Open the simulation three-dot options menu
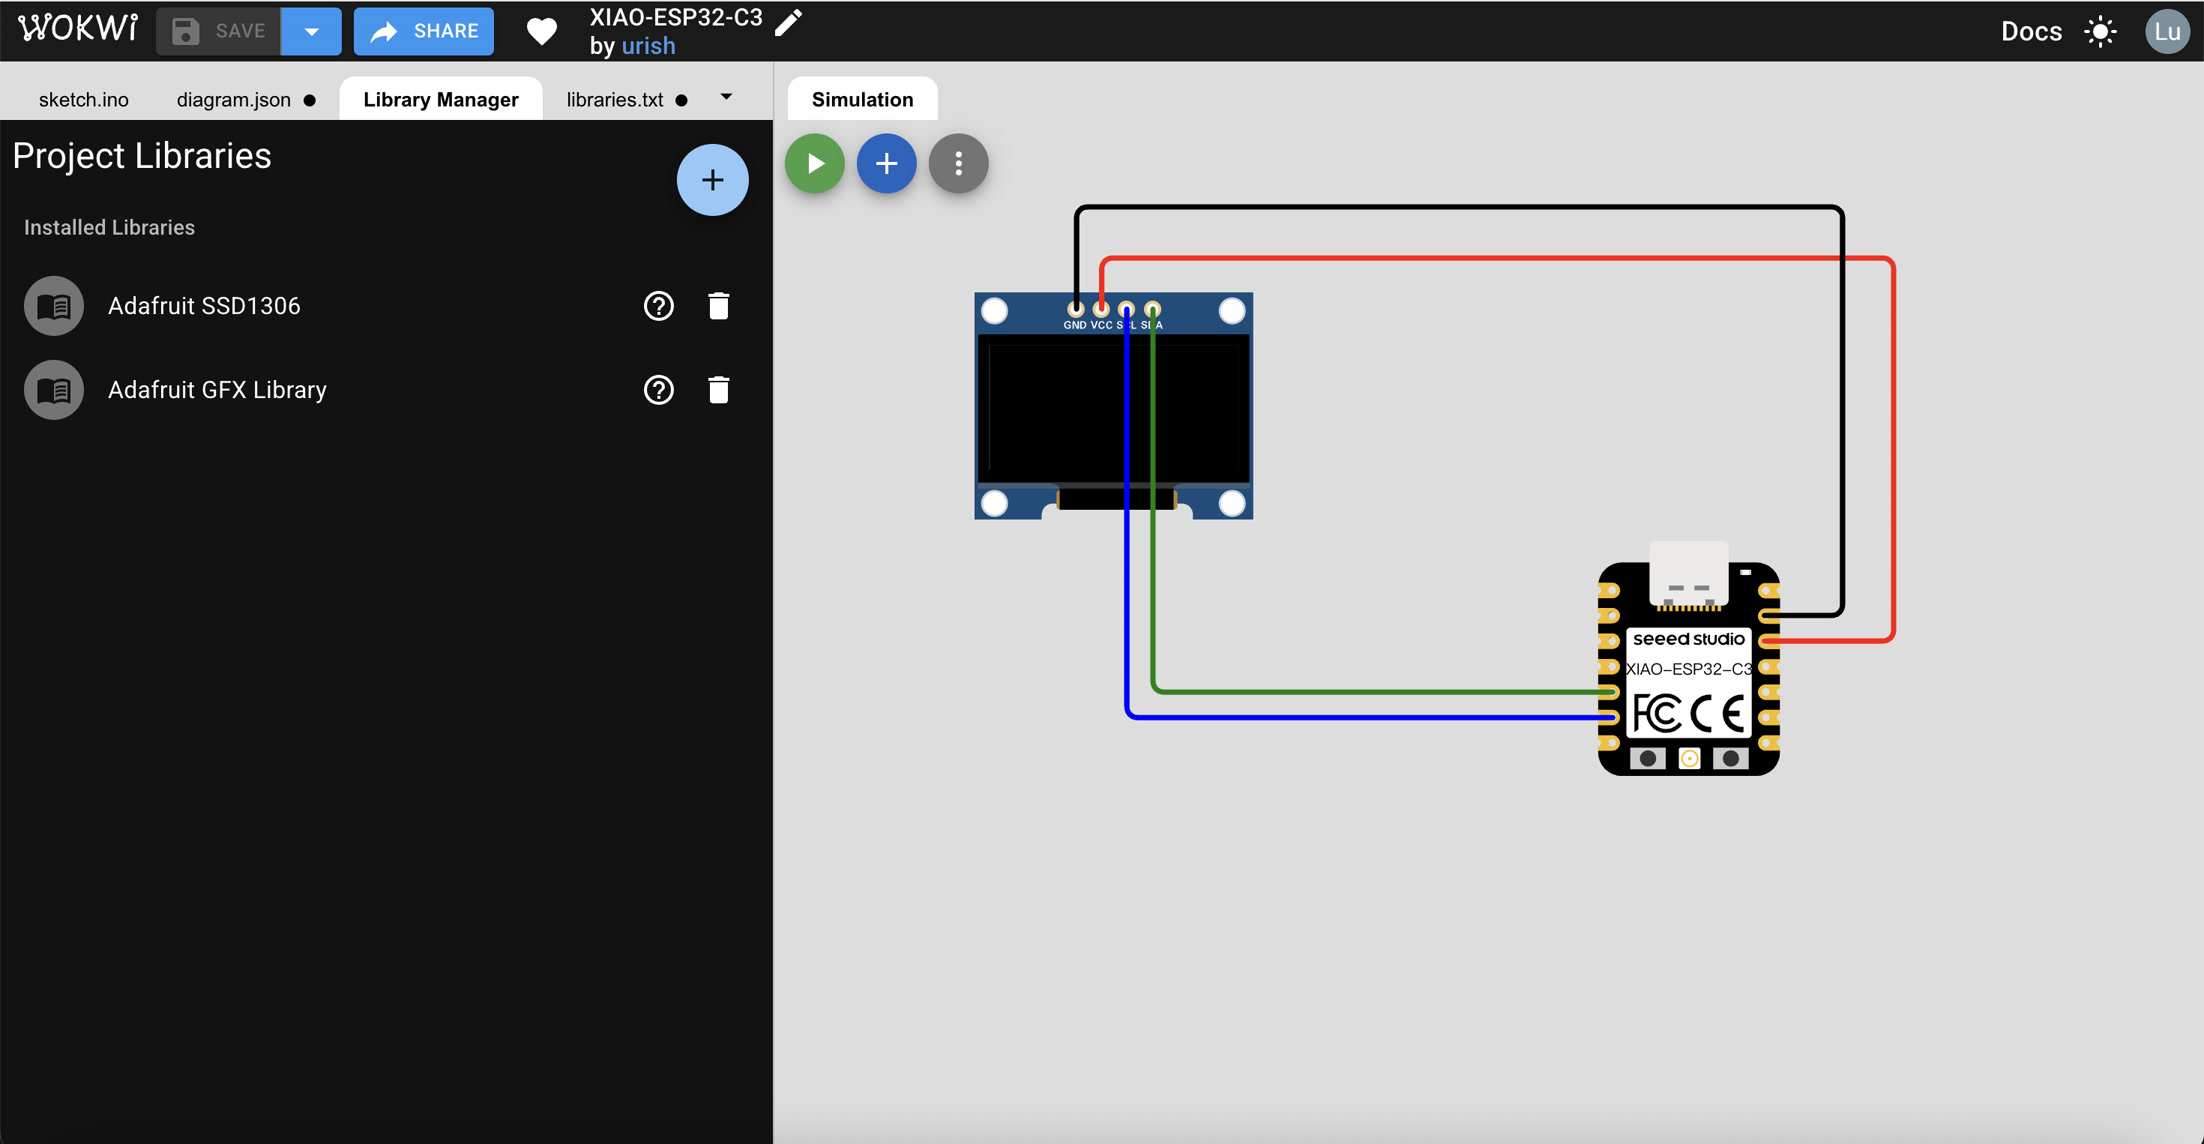Viewport: 2204px width, 1144px height. tap(958, 163)
